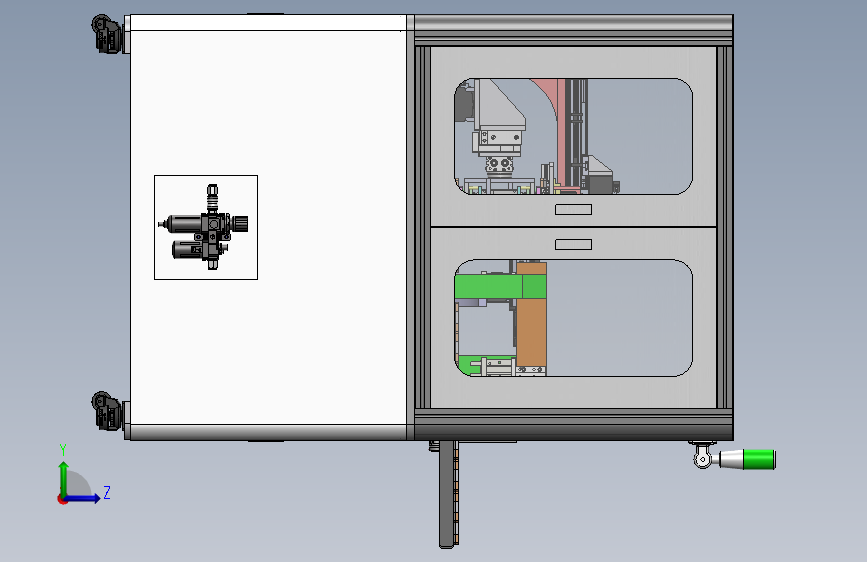Select the green bar inside the lower window
The height and width of the screenshot is (562, 867).
pyautogui.click(x=500, y=287)
